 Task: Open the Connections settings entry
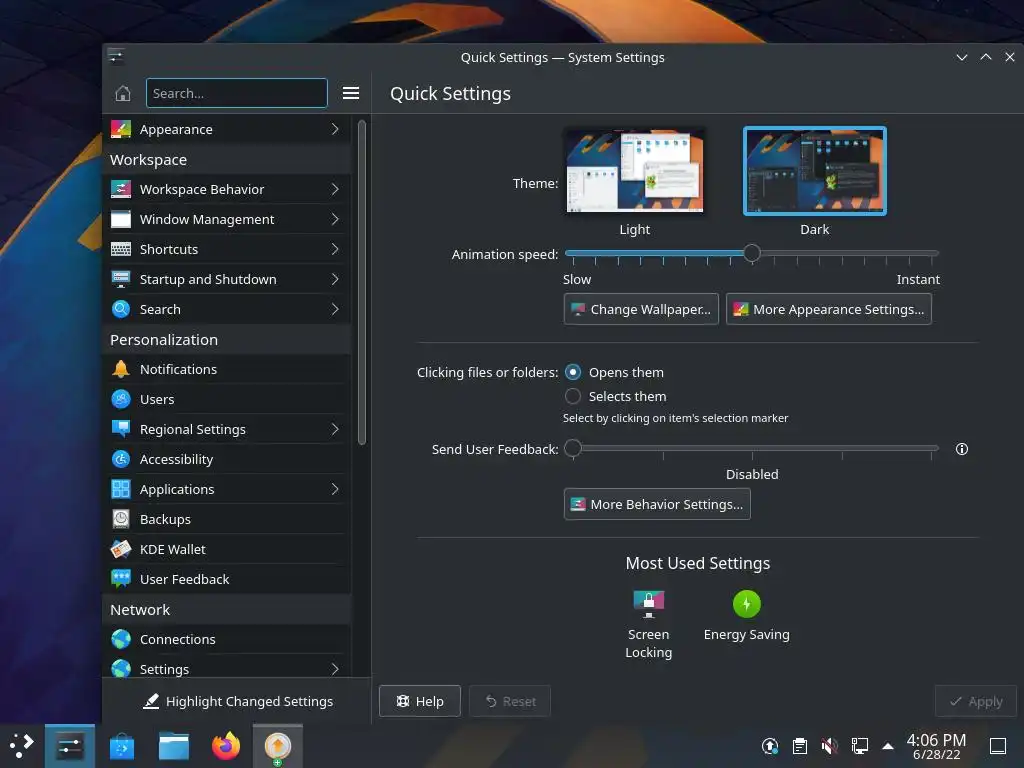(227, 639)
